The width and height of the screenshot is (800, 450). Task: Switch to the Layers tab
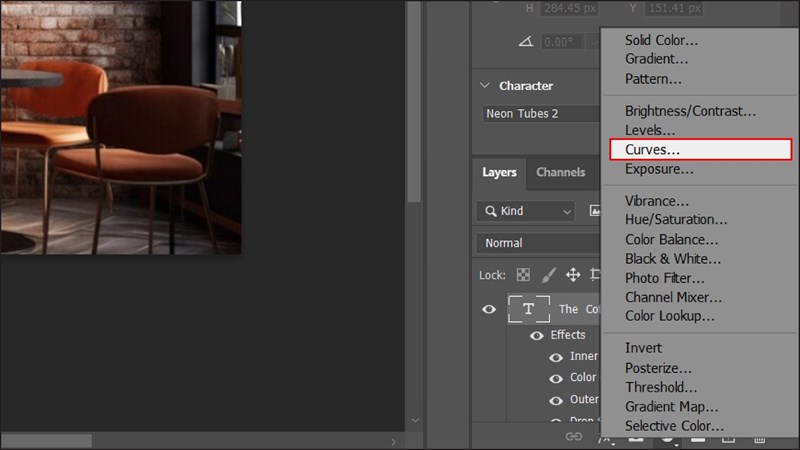[499, 172]
